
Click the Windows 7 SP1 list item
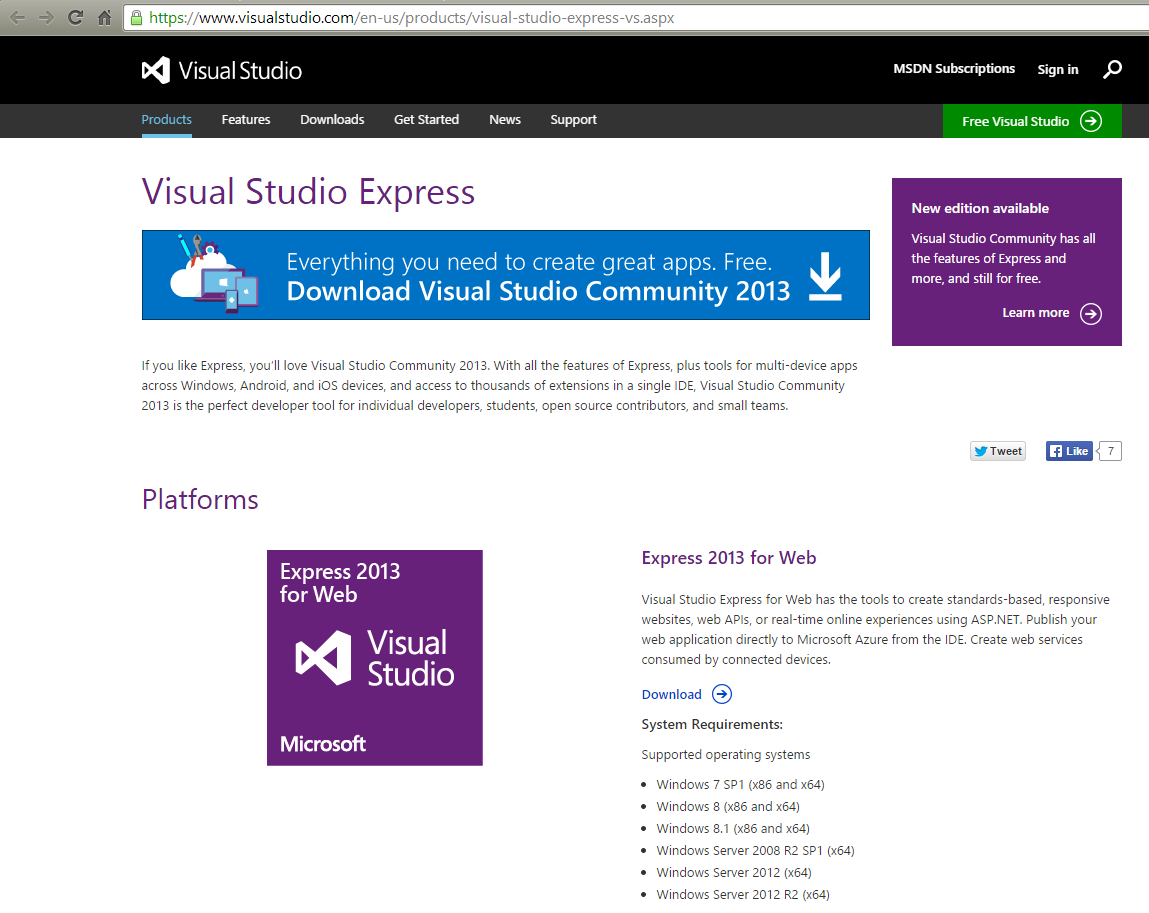[740, 785]
